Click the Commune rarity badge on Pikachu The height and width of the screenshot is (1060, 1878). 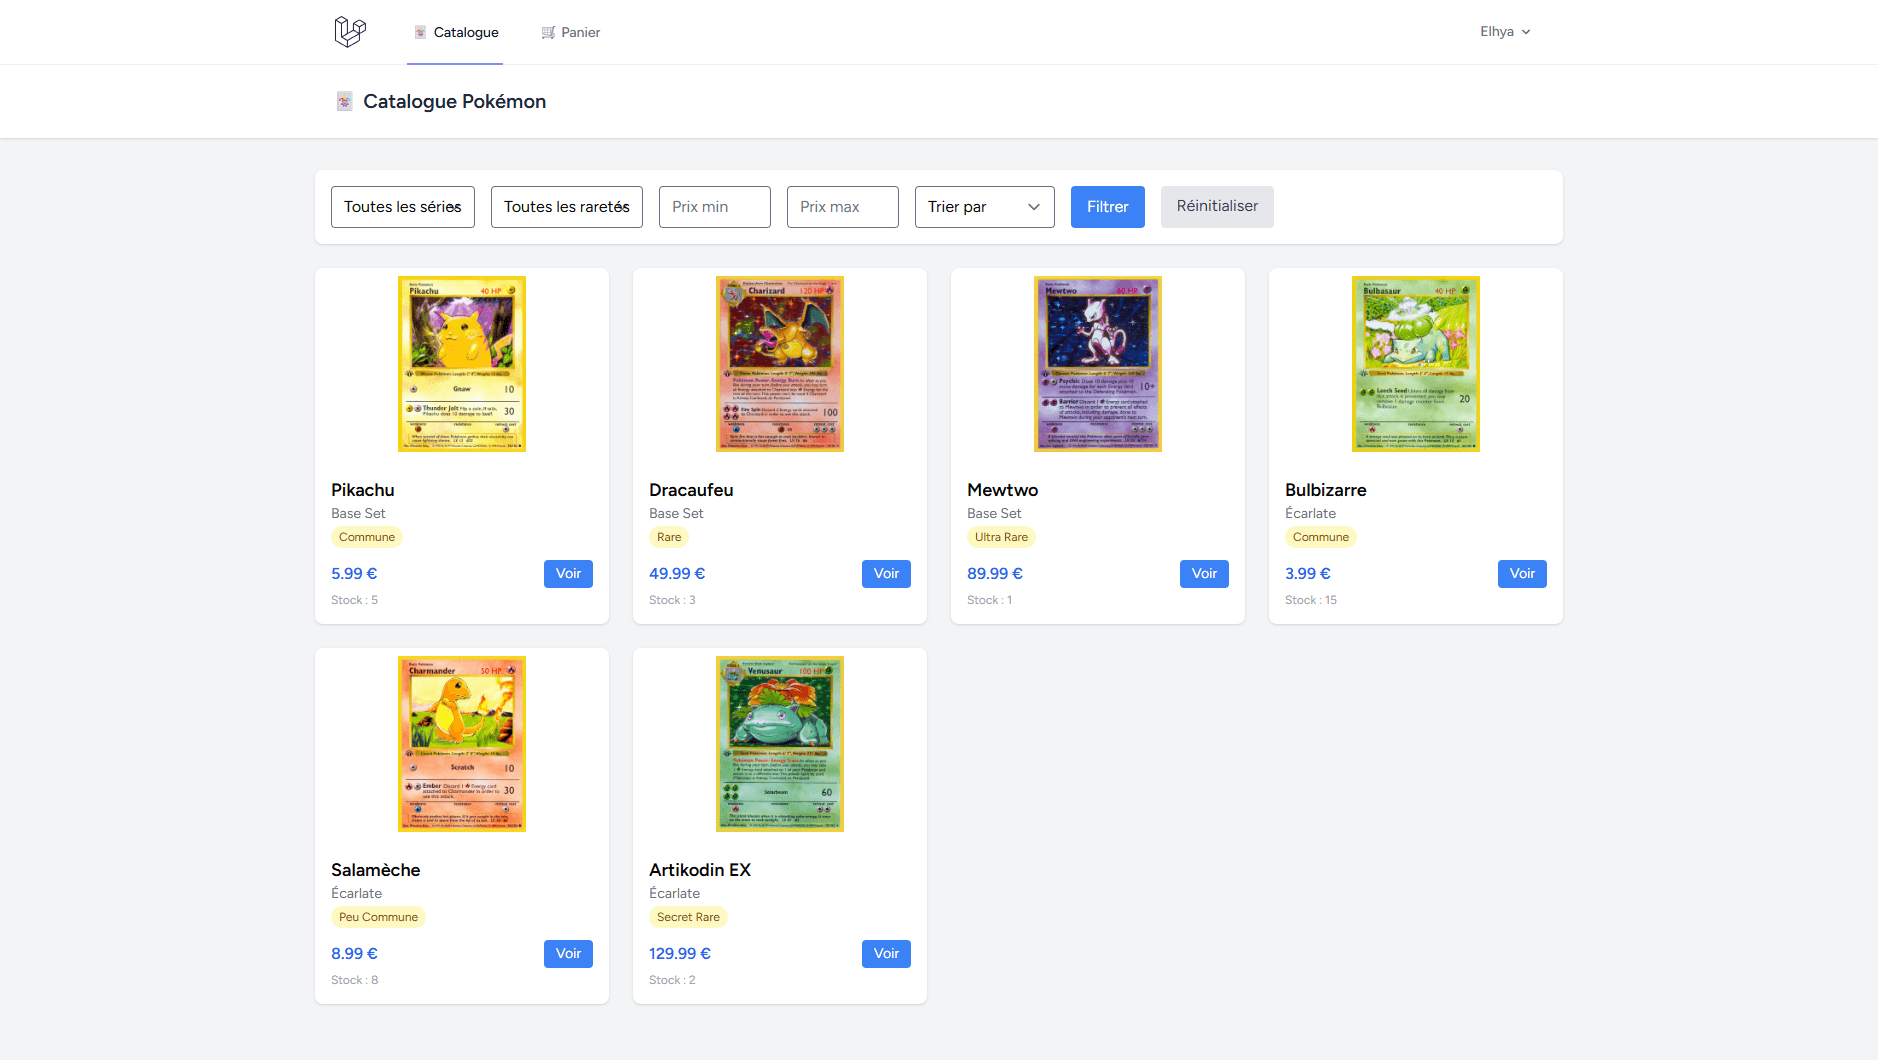366,536
